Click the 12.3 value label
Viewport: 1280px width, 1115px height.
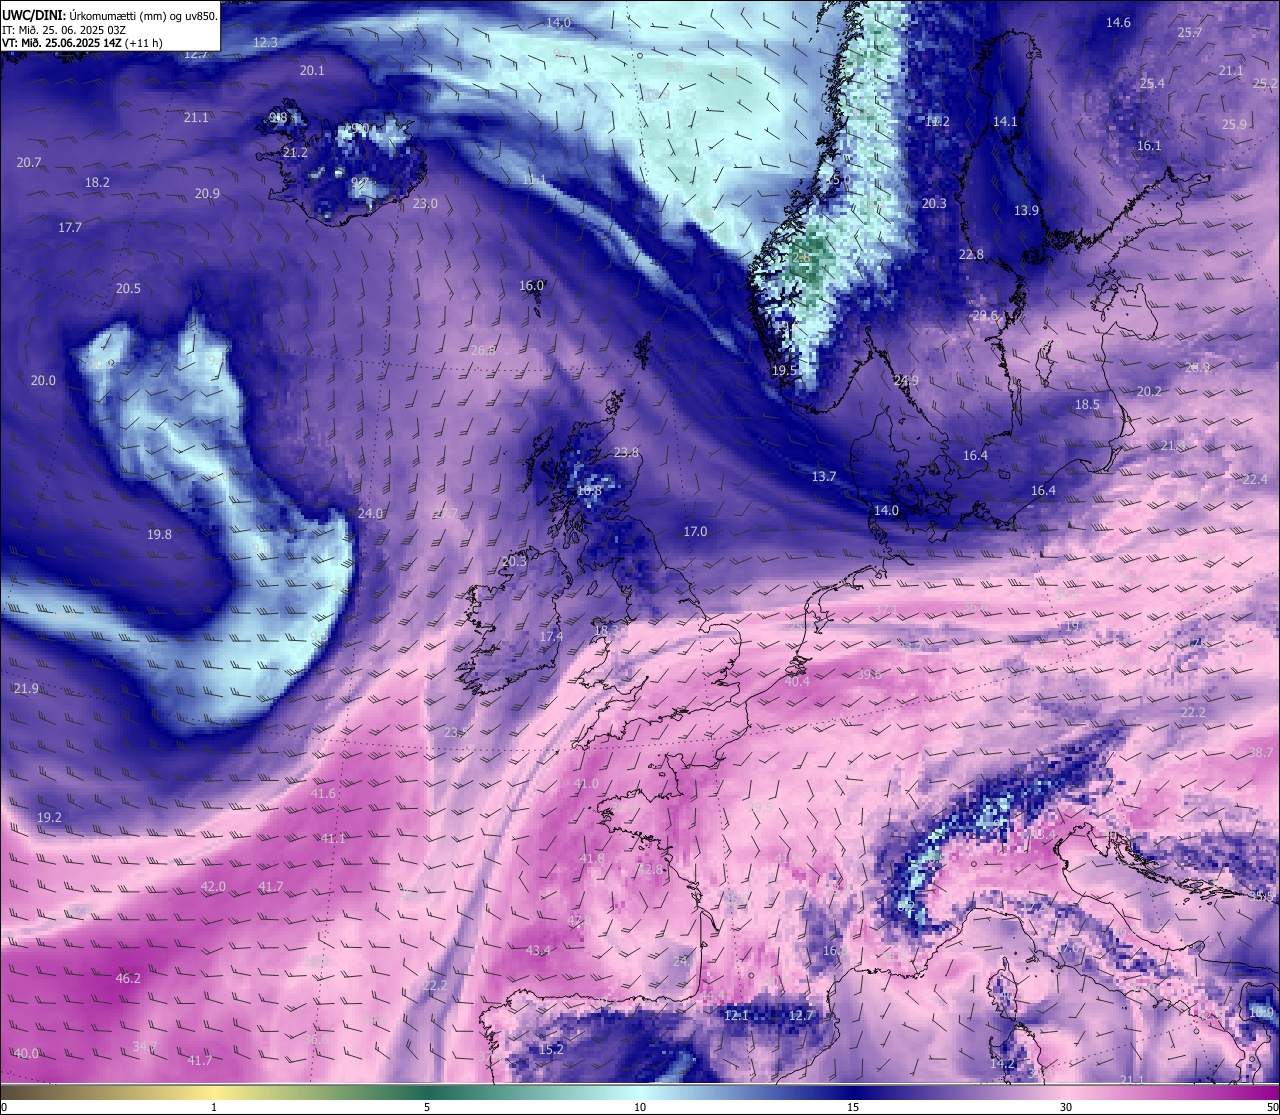pyautogui.click(x=265, y=42)
